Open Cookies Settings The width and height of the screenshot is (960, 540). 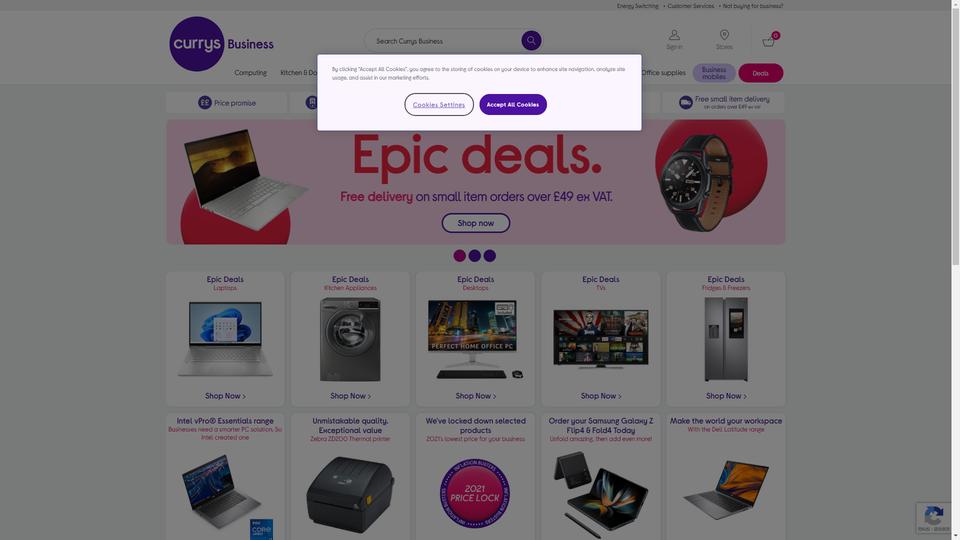pos(438,105)
